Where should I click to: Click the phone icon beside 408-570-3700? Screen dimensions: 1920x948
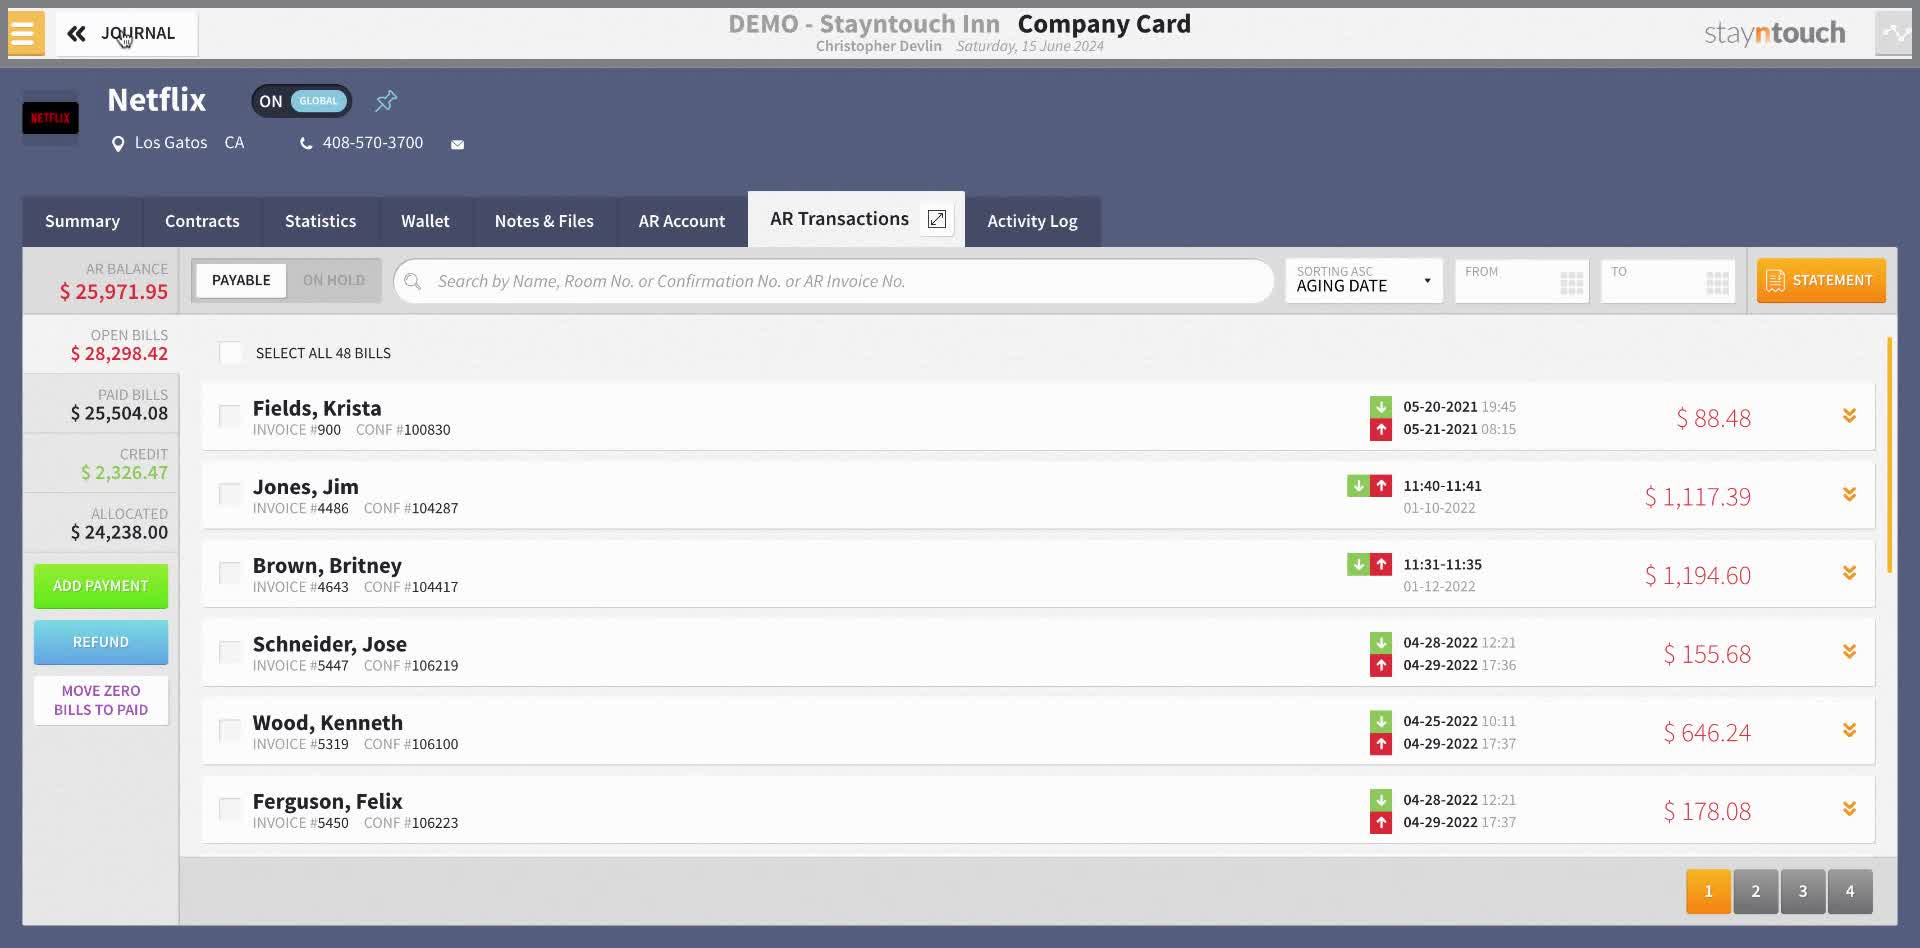(x=306, y=144)
